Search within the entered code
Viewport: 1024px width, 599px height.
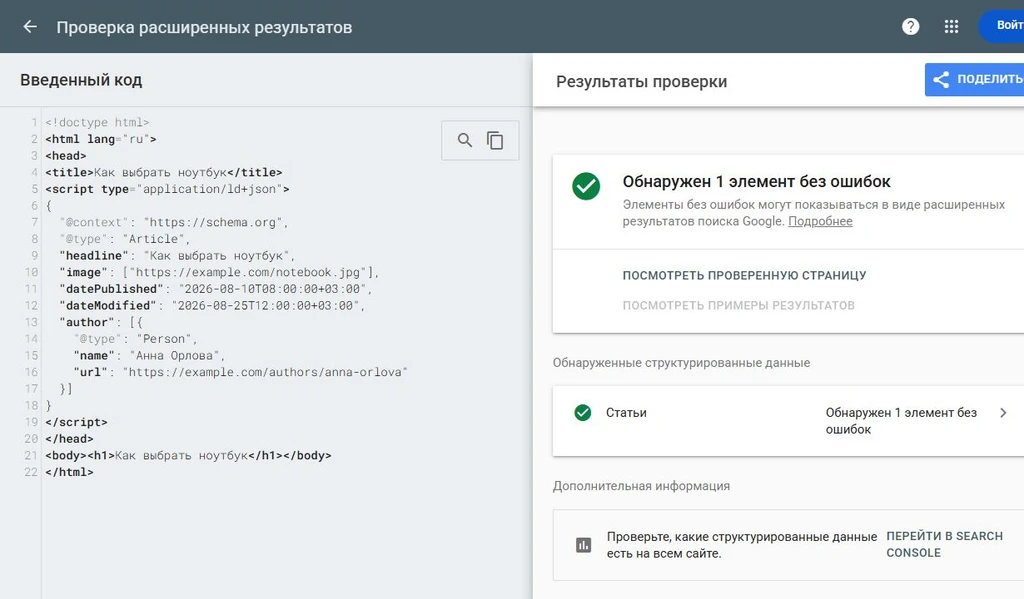[464, 140]
